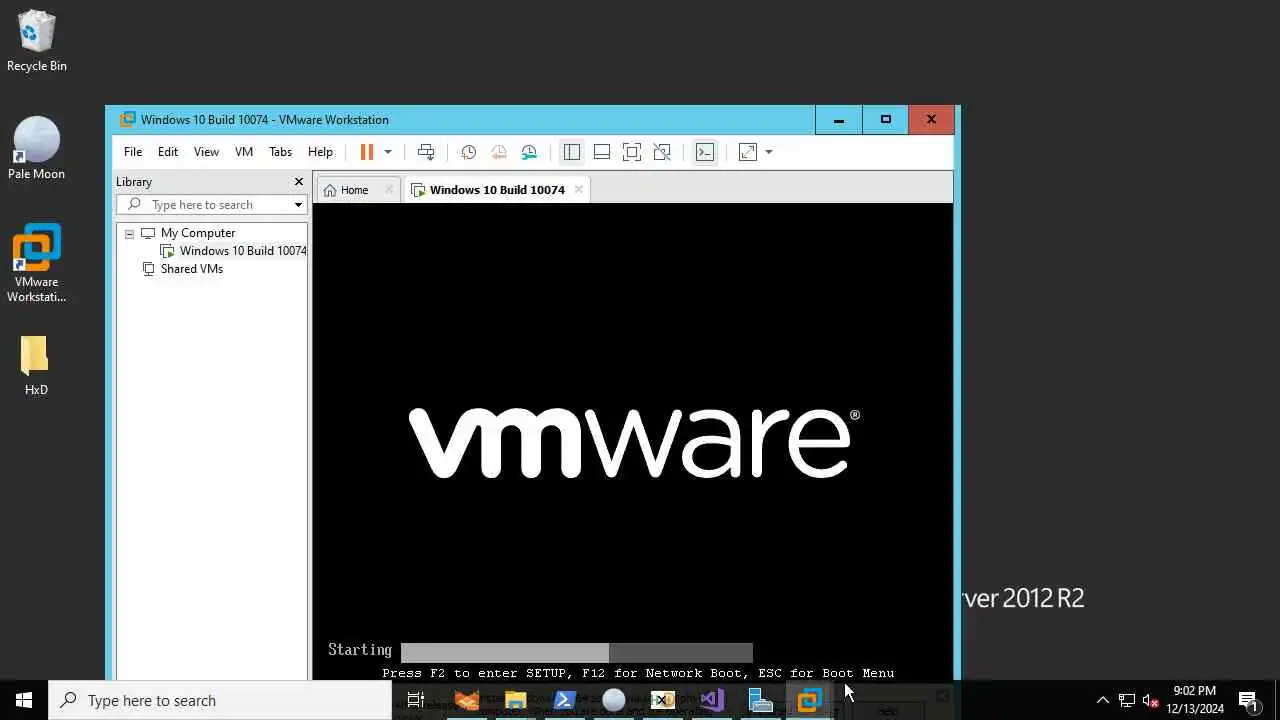This screenshot has width=1280, height=720.
Task: Collapse the My Computer tree node
Action: [x=129, y=233]
